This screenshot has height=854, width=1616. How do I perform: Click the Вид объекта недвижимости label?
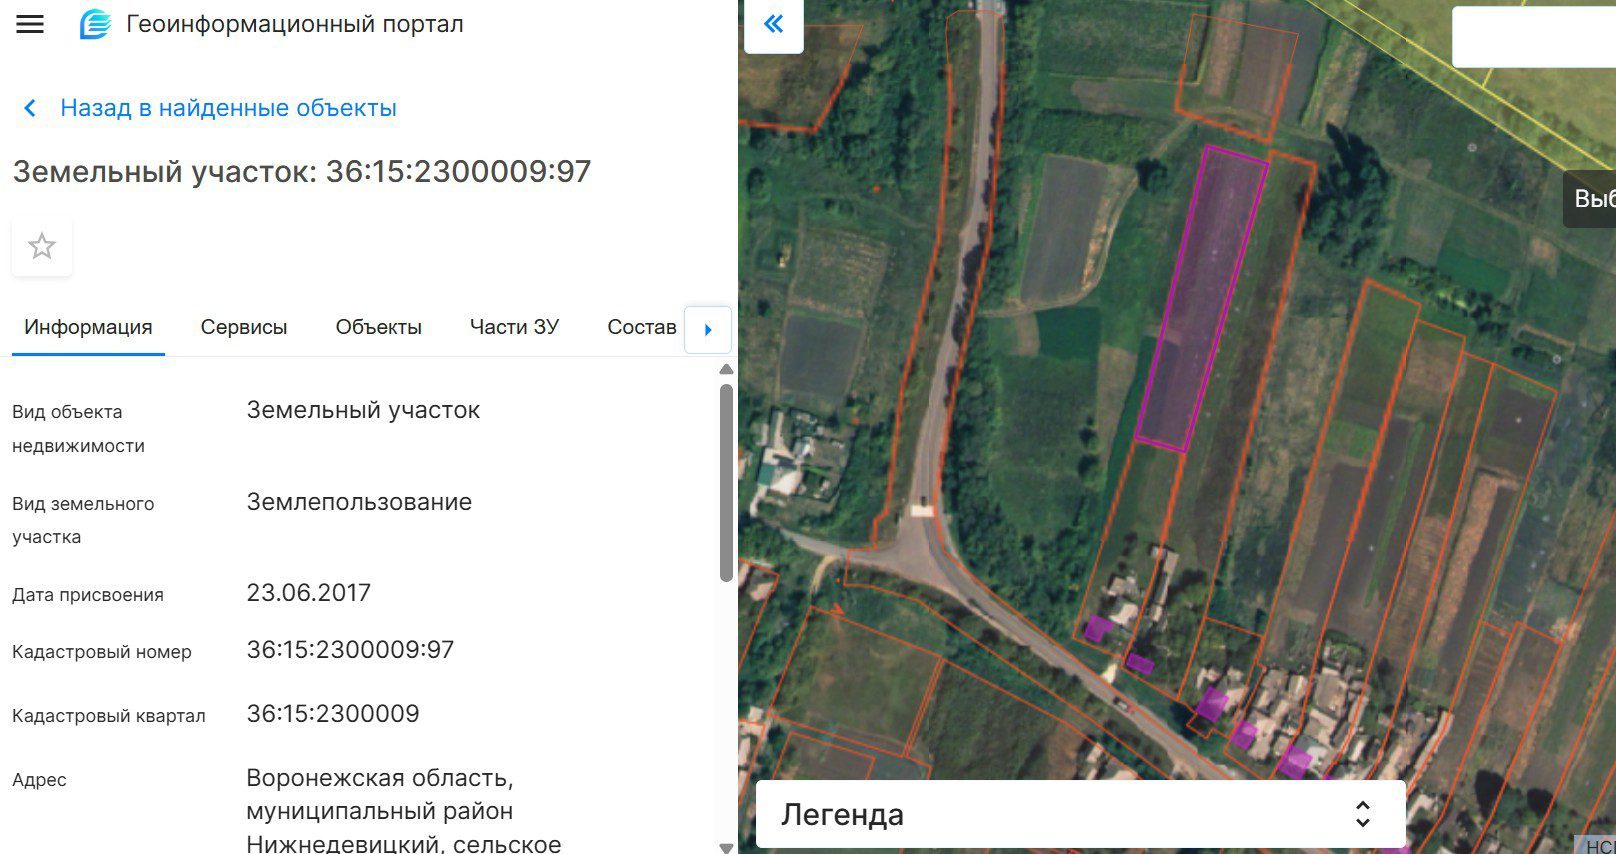coord(78,429)
